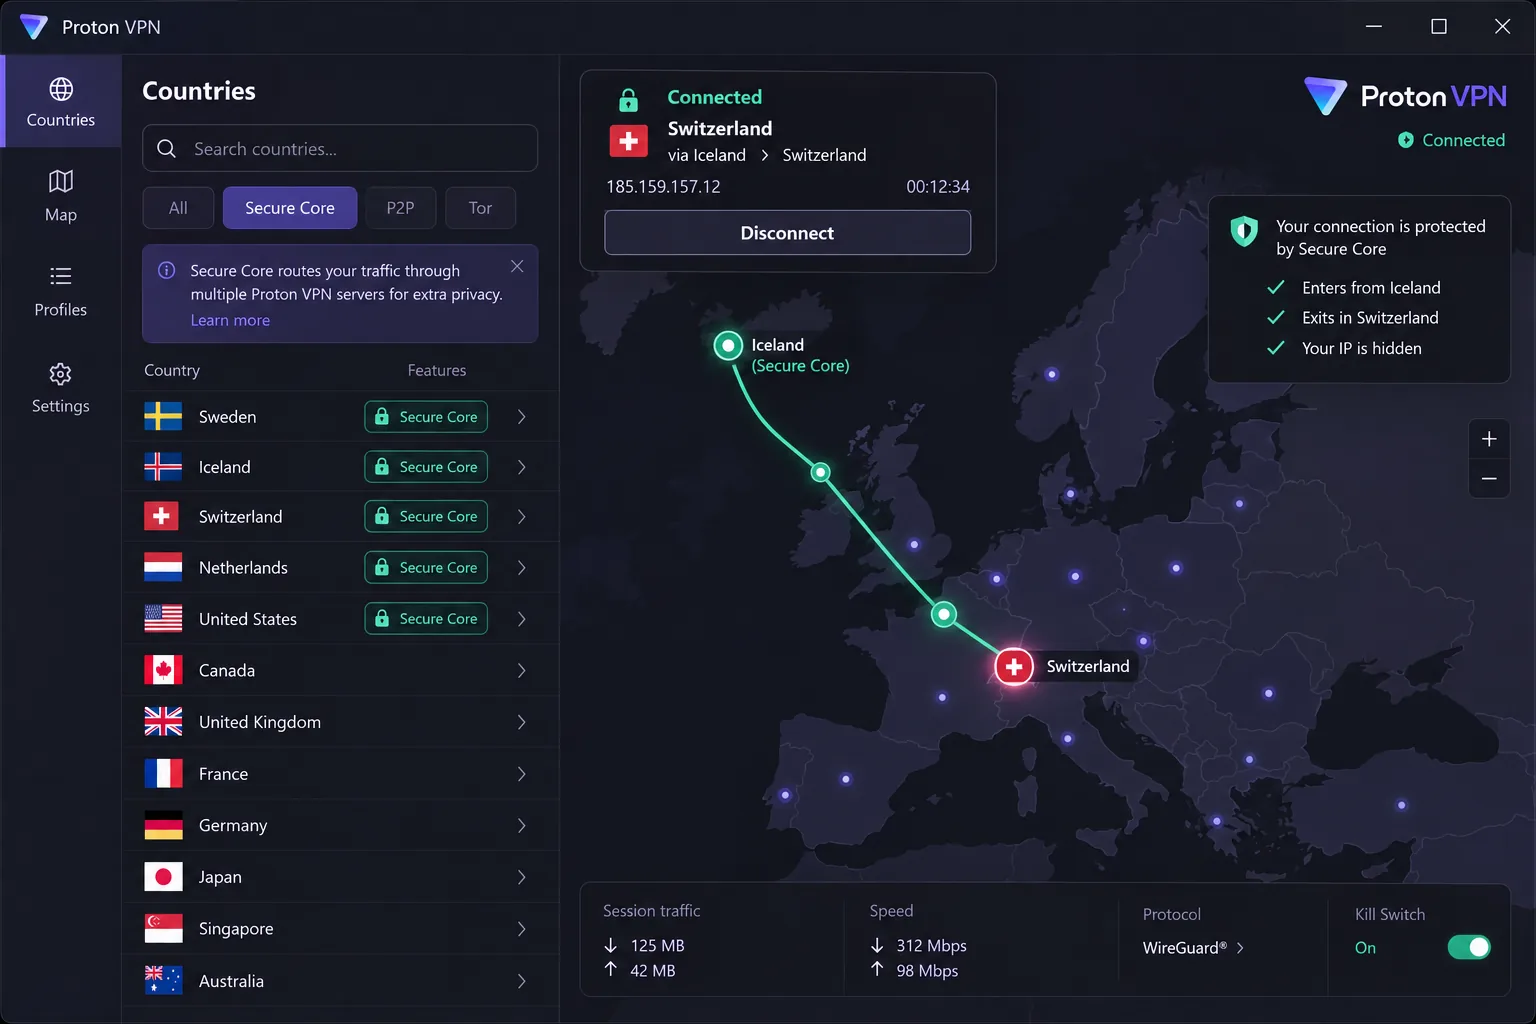1536x1024 pixels.
Task: Expand the Iceland server list
Action: pos(521,467)
